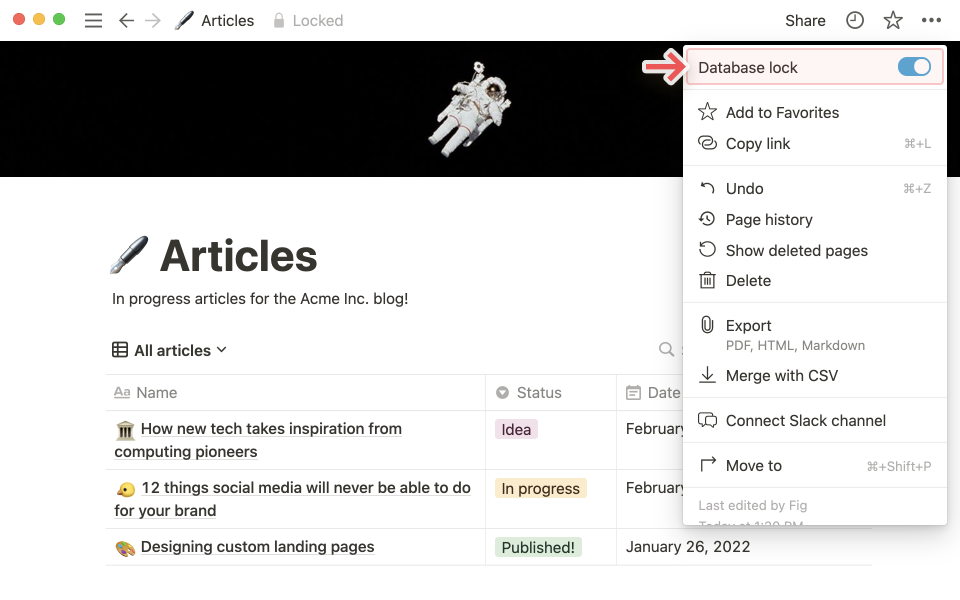
Task: Click the pen icon beside Articles title
Action: click(x=129, y=255)
